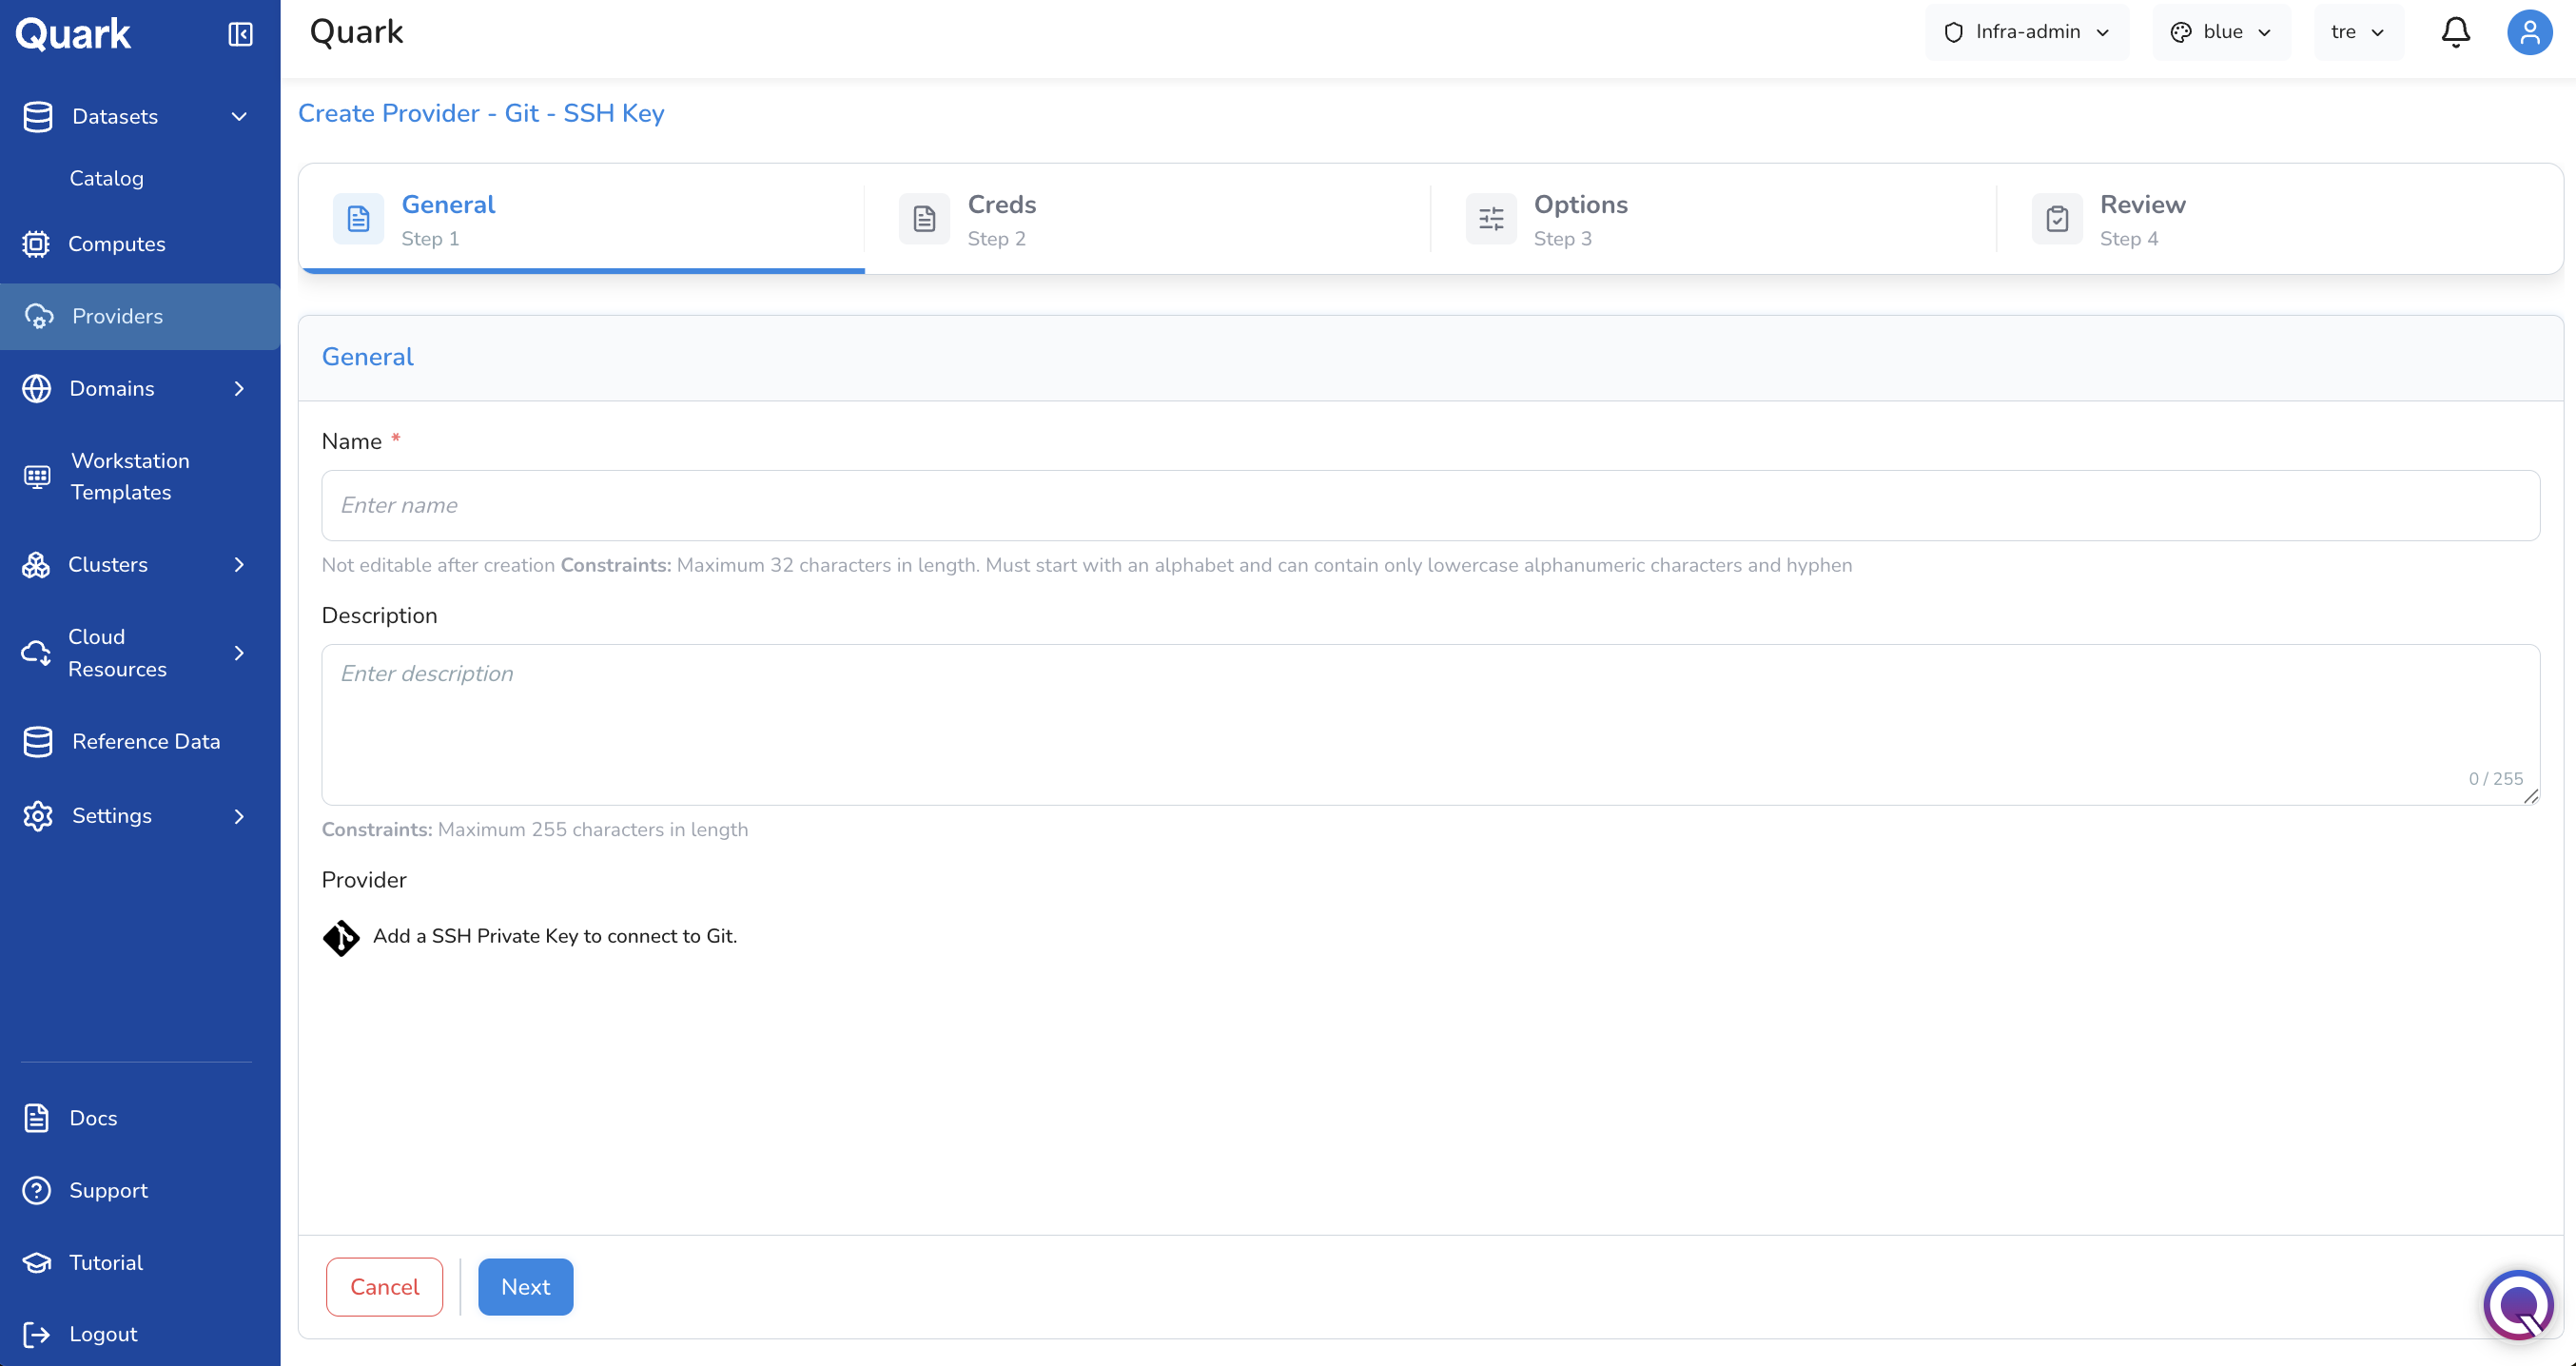This screenshot has width=2576, height=1366.
Task: Click Logout in the sidebar
Action: click(x=103, y=1334)
